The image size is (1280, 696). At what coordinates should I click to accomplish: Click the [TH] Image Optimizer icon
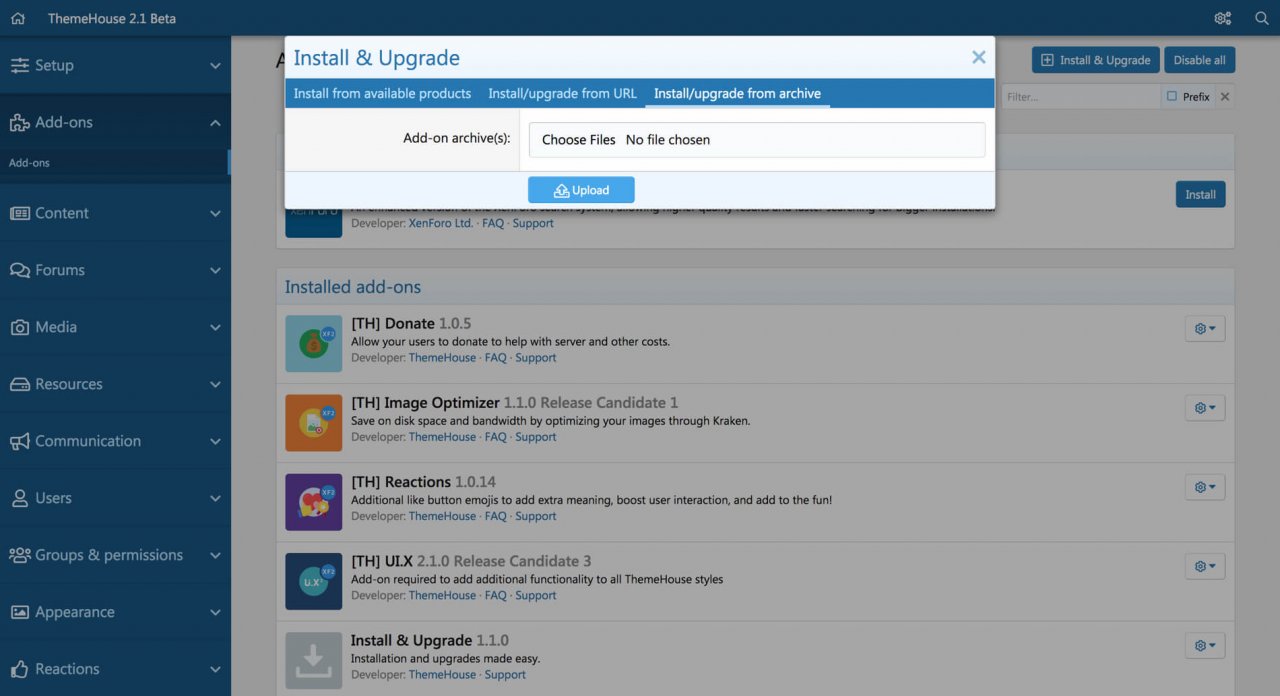click(313, 423)
